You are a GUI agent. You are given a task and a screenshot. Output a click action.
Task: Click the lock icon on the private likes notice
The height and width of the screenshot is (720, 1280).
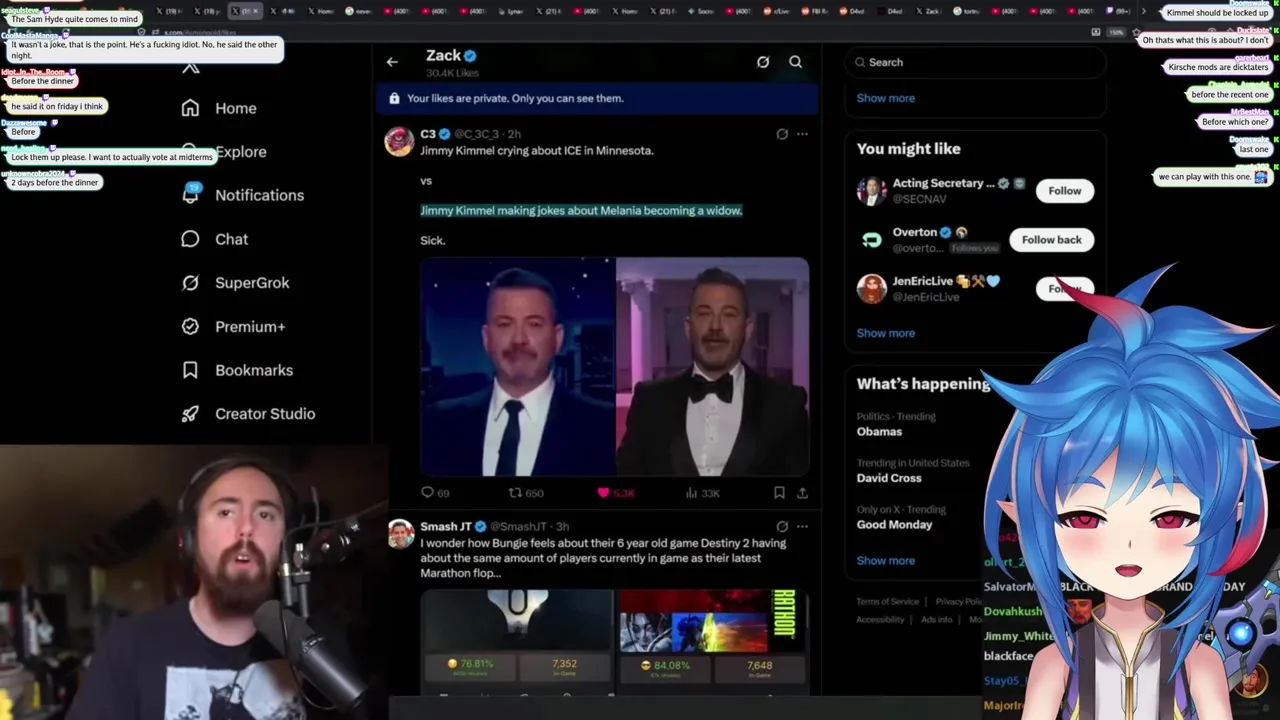[x=394, y=98]
